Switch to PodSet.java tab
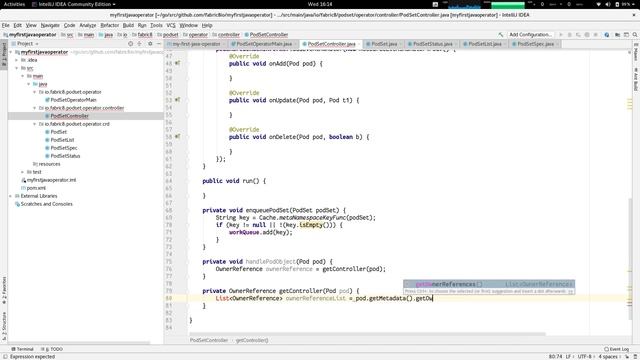The height and width of the screenshot is (360, 640). 383,44
